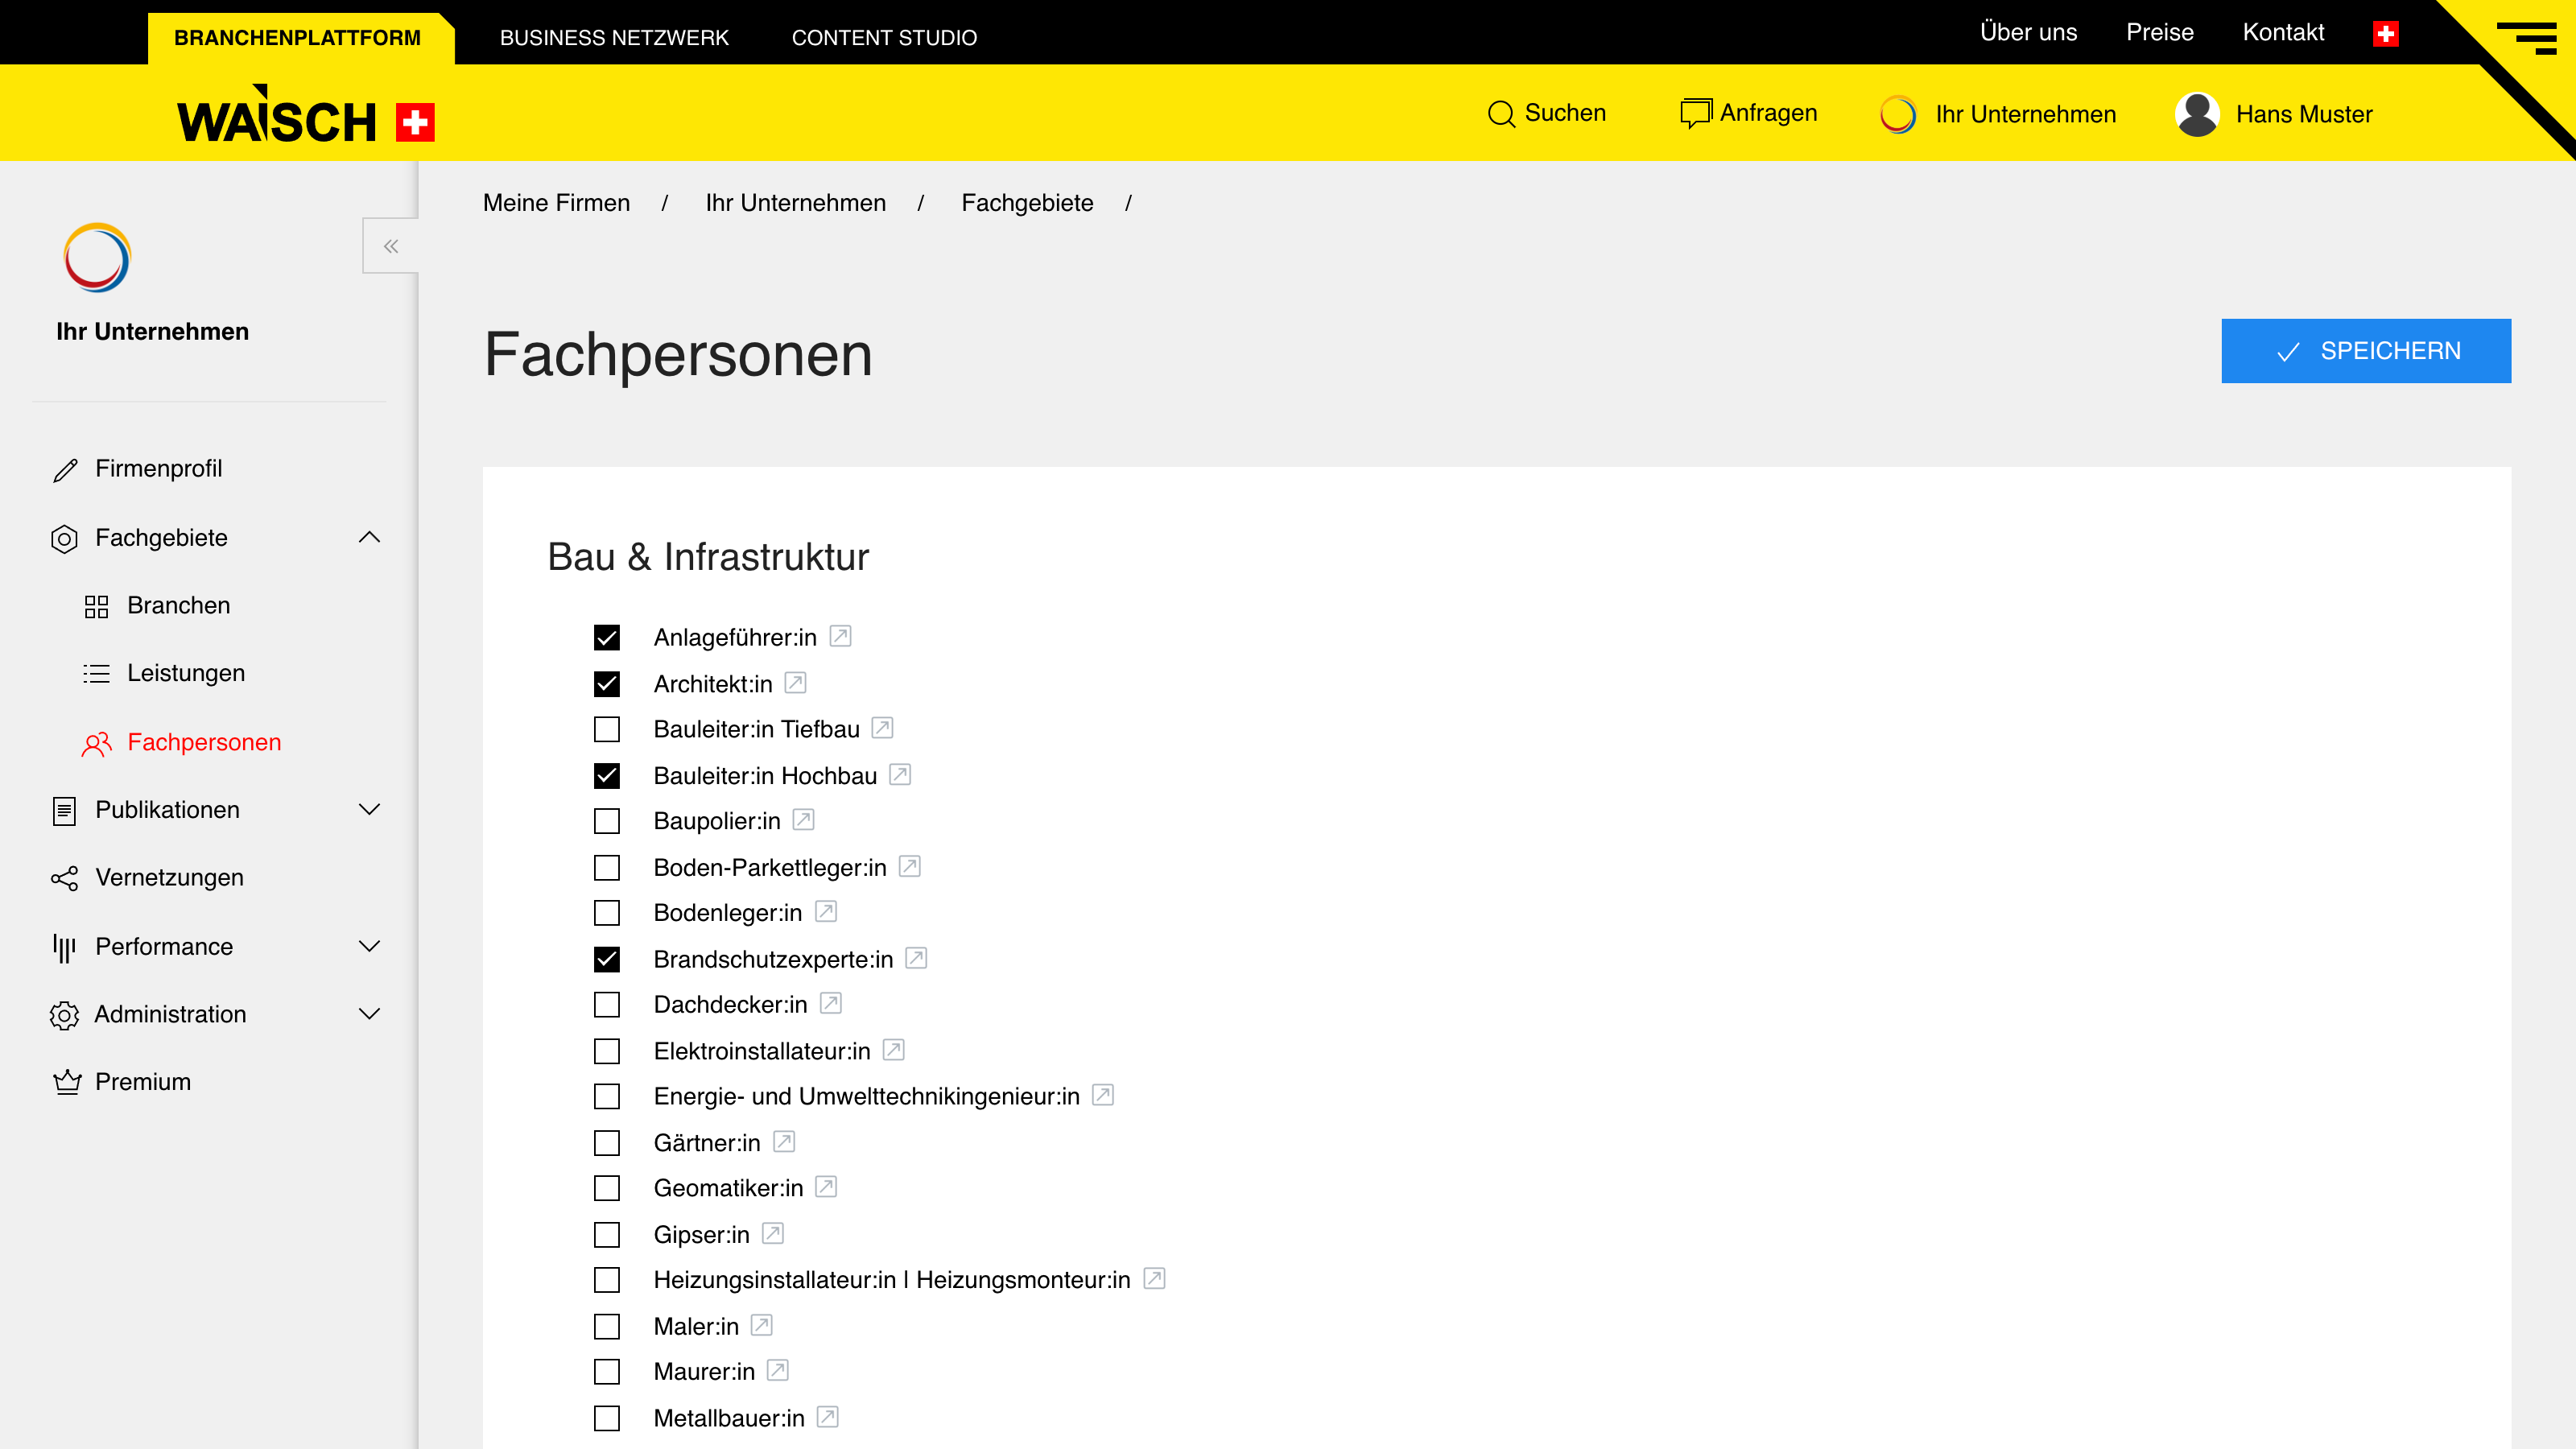
Task: Uncheck the Bauleiter:in Hochbau checkbox
Action: (607, 776)
